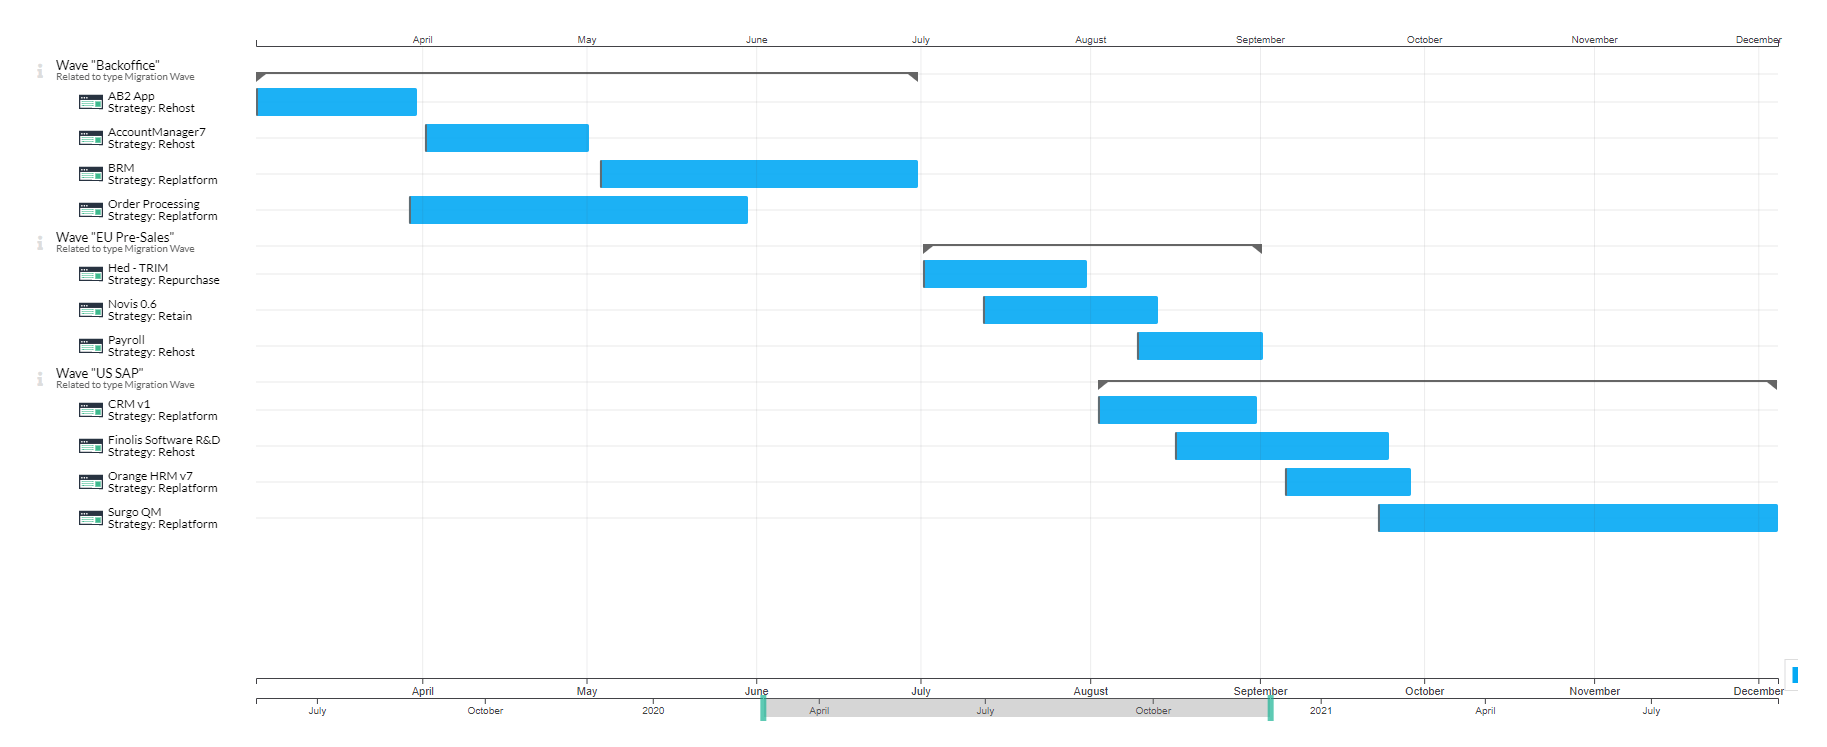Click the Finolis Software R&D name label
This screenshot has width=1827, height=747.
(x=164, y=440)
